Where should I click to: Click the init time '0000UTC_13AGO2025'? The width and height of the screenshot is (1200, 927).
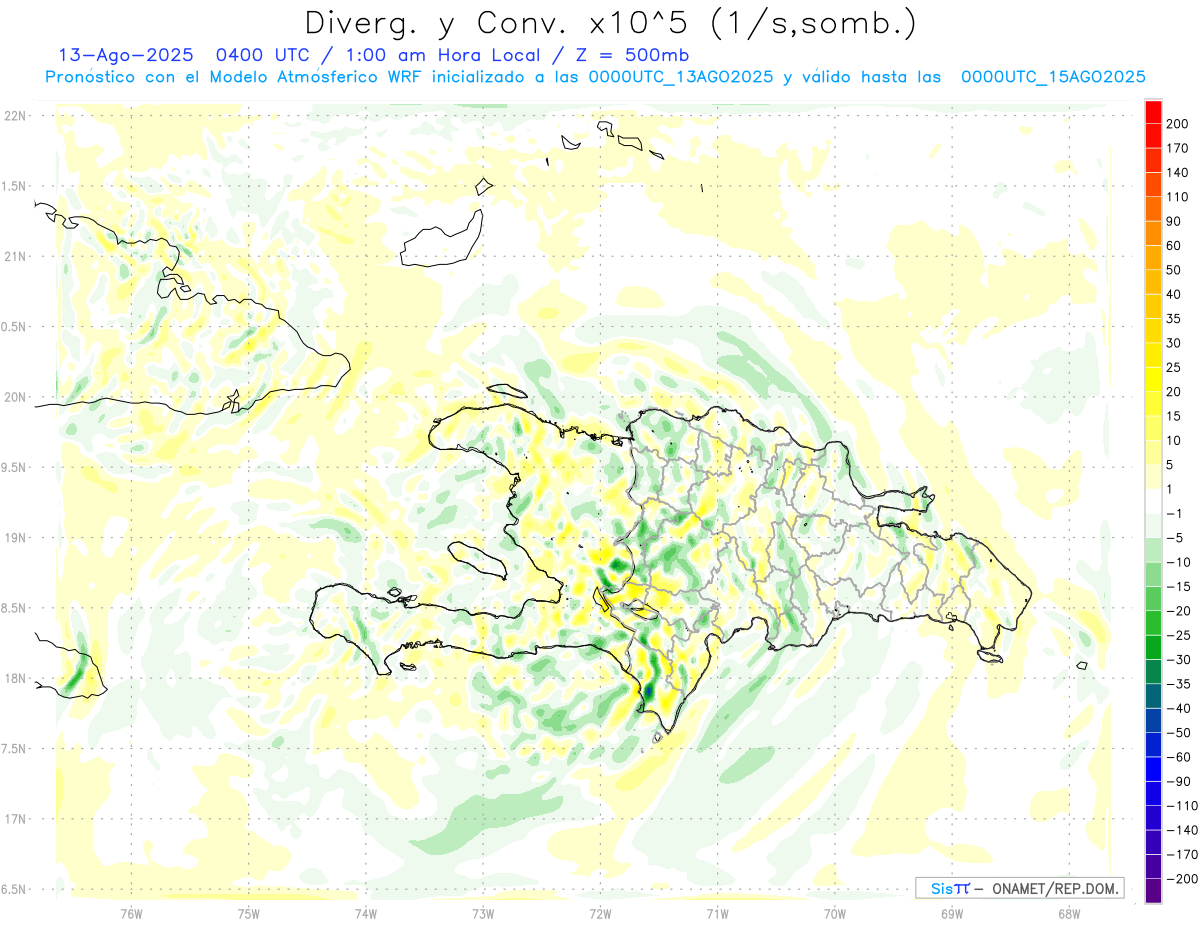coord(680,77)
